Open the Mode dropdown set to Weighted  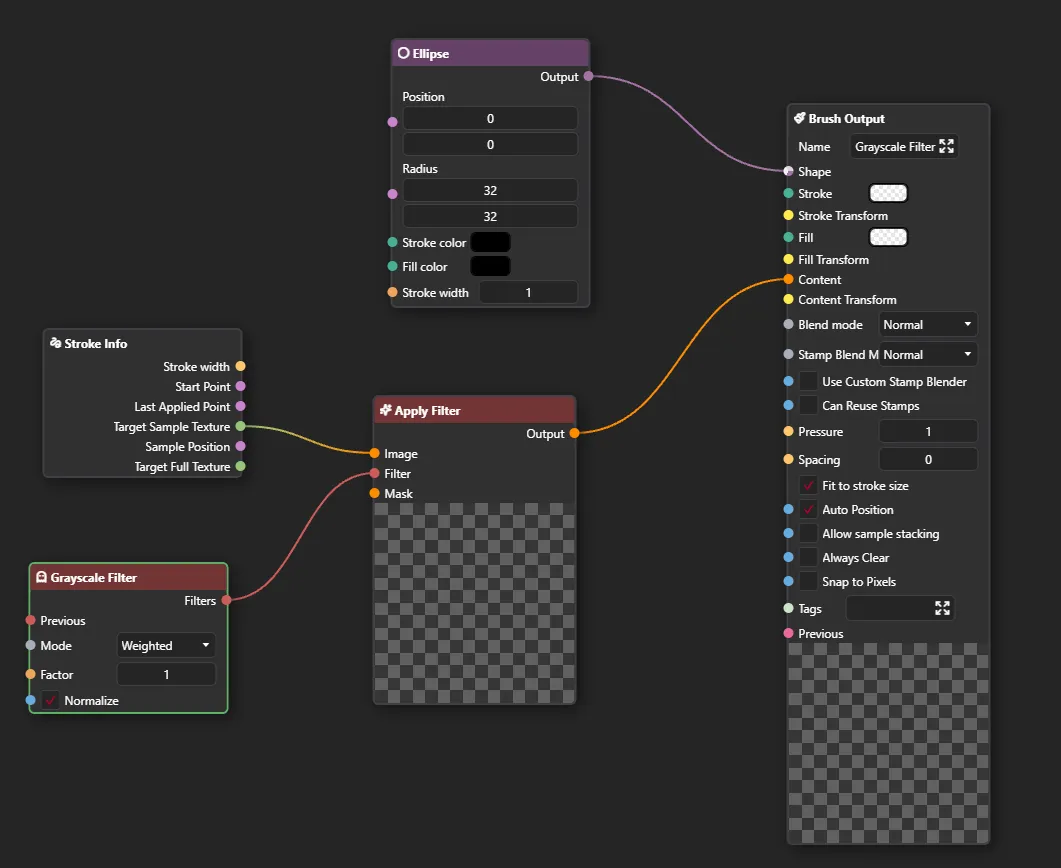click(165, 645)
